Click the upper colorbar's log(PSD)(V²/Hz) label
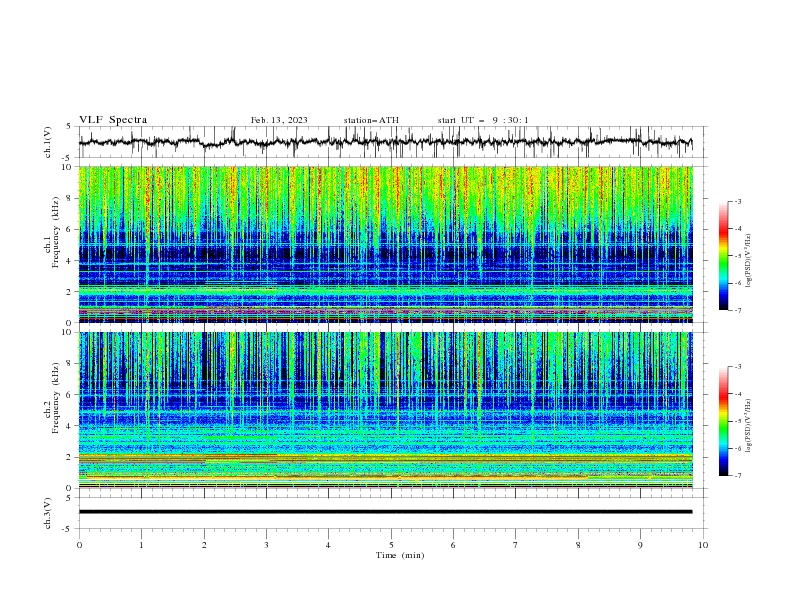792x612 pixels. pyautogui.click(x=749, y=261)
